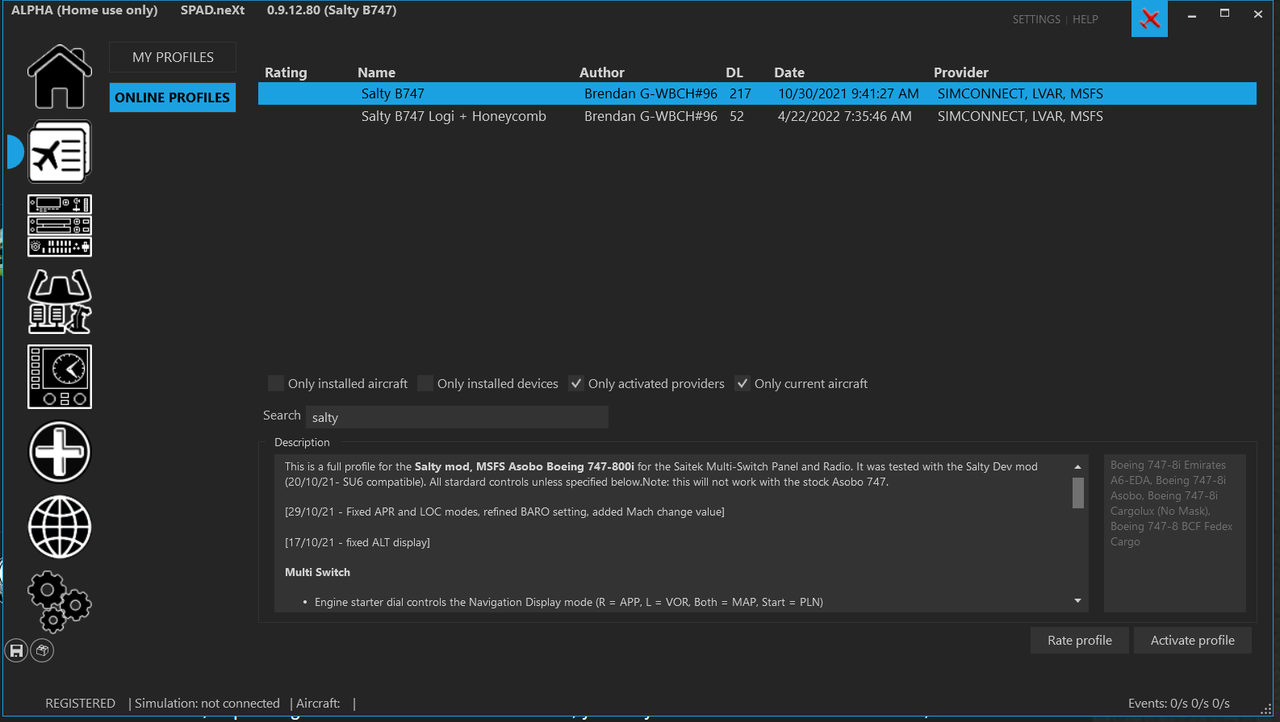
Task: Open SETTINGS in the title bar
Action: pyautogui.click(x=1036, y=19)
